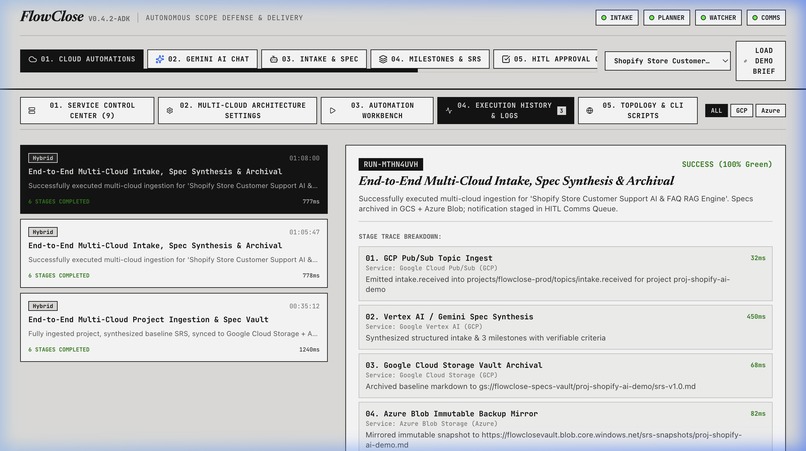This screenshot has height=451, width=806.
Task: Click the cloud icon on Cloud Automations tab
Action: tap(32, 60)
